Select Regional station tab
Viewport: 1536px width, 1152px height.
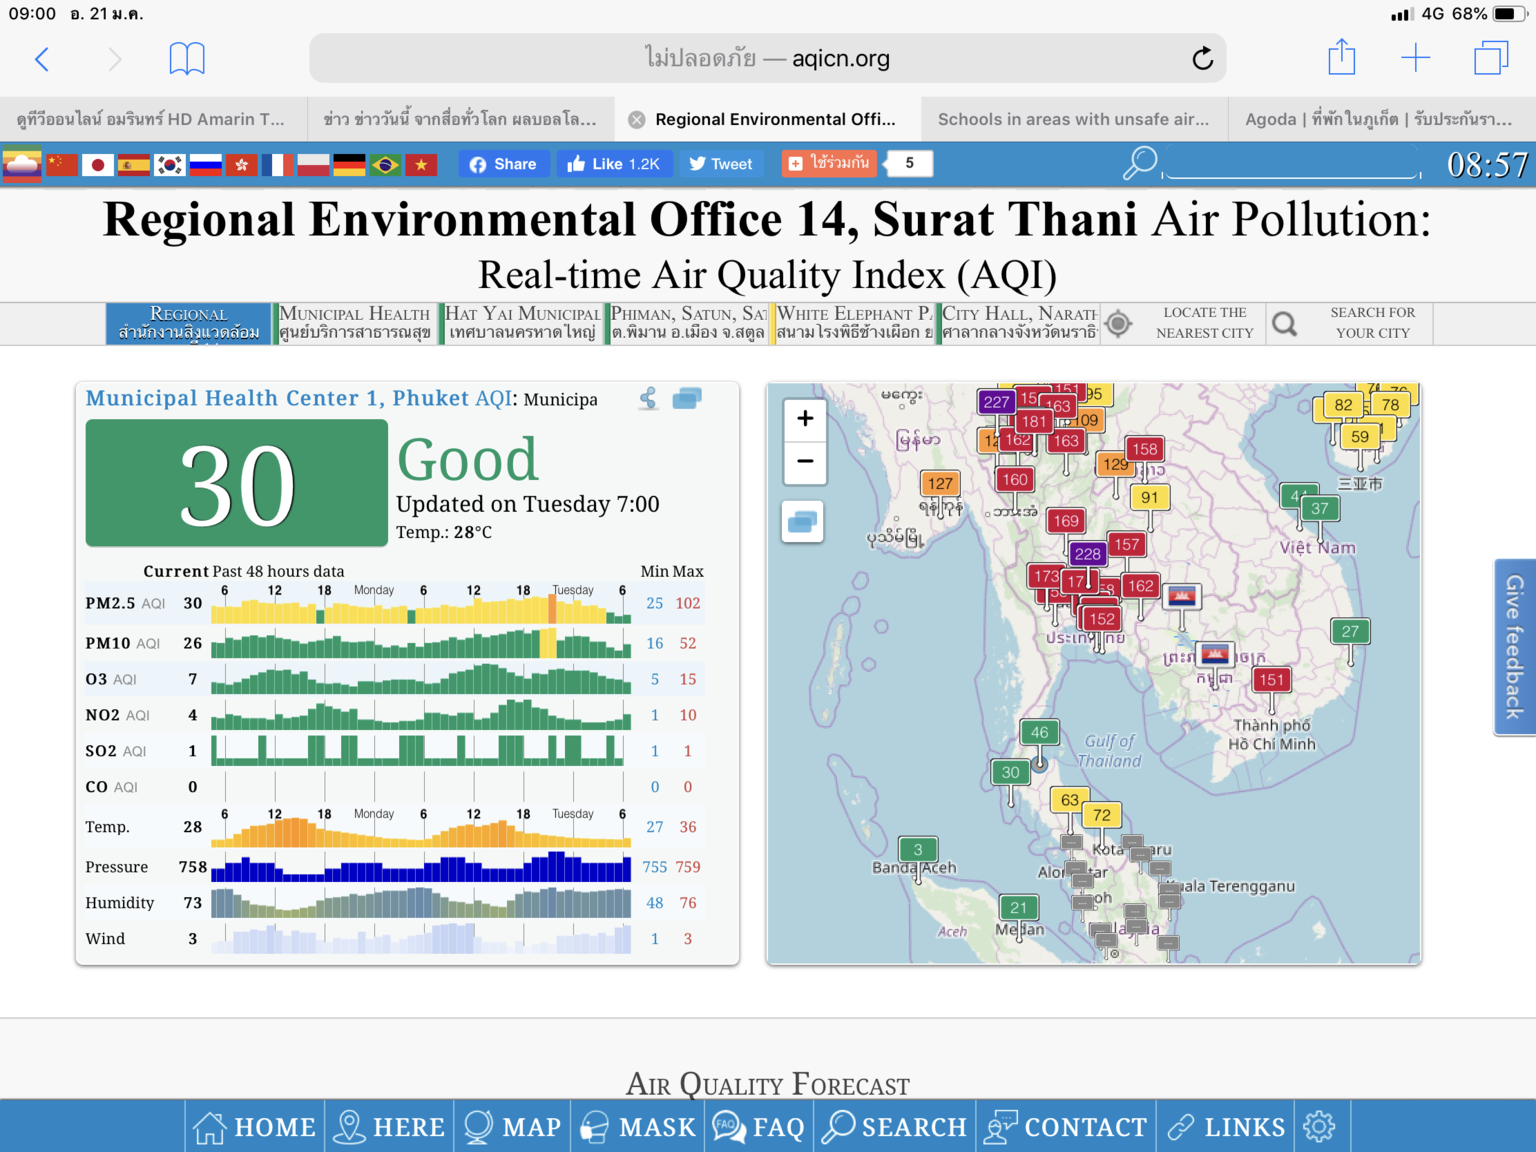[188, 323]
